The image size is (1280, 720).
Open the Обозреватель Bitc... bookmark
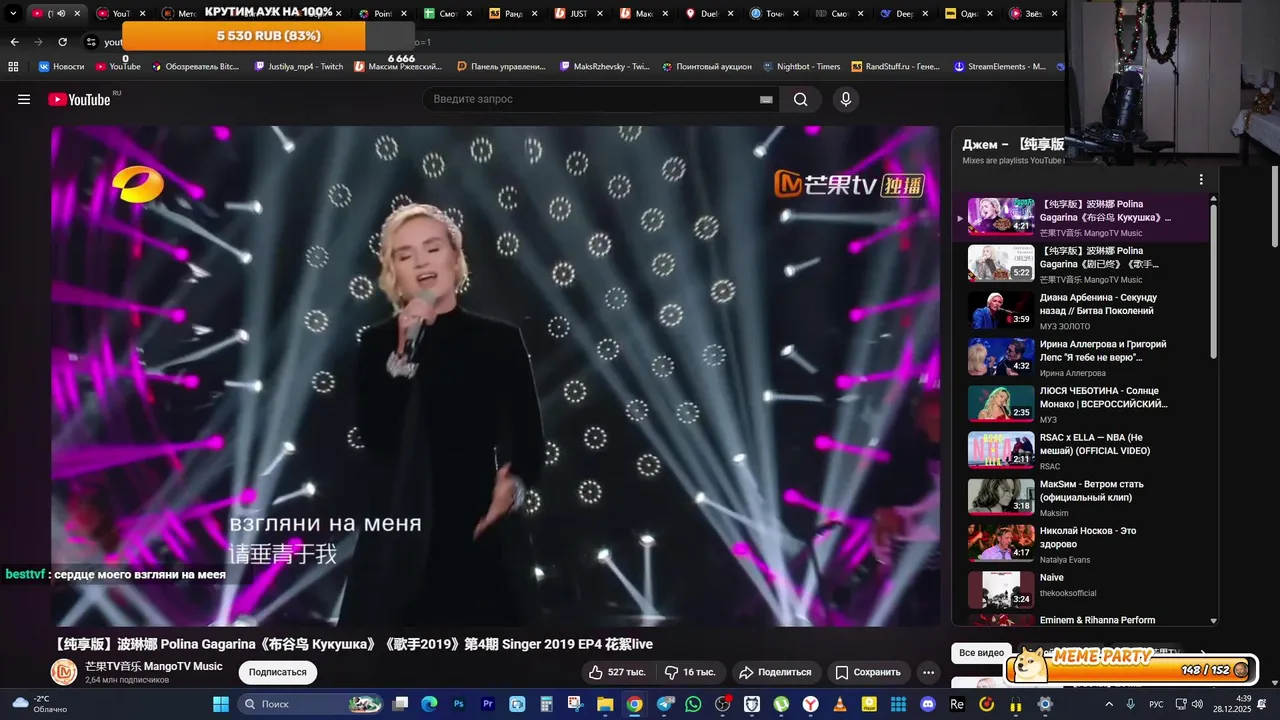tap(195, 67)
